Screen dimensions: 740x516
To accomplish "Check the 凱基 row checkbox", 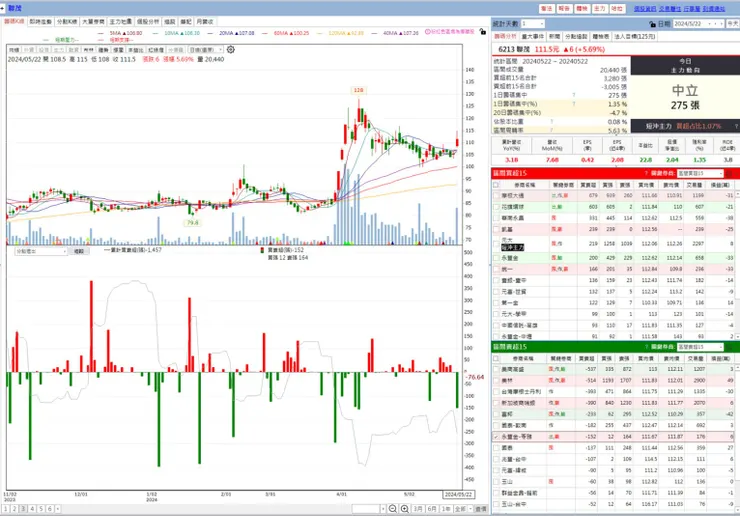I will pyautogui.click(x=496, y=229).
